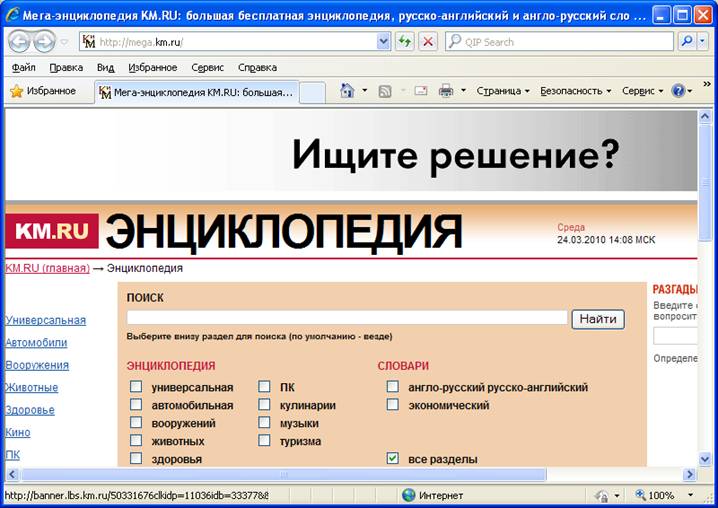Viewport: 718px width, 508px height.
Task: Click the search magnifier button beside QIP Search
Action: tap(686, 42)
